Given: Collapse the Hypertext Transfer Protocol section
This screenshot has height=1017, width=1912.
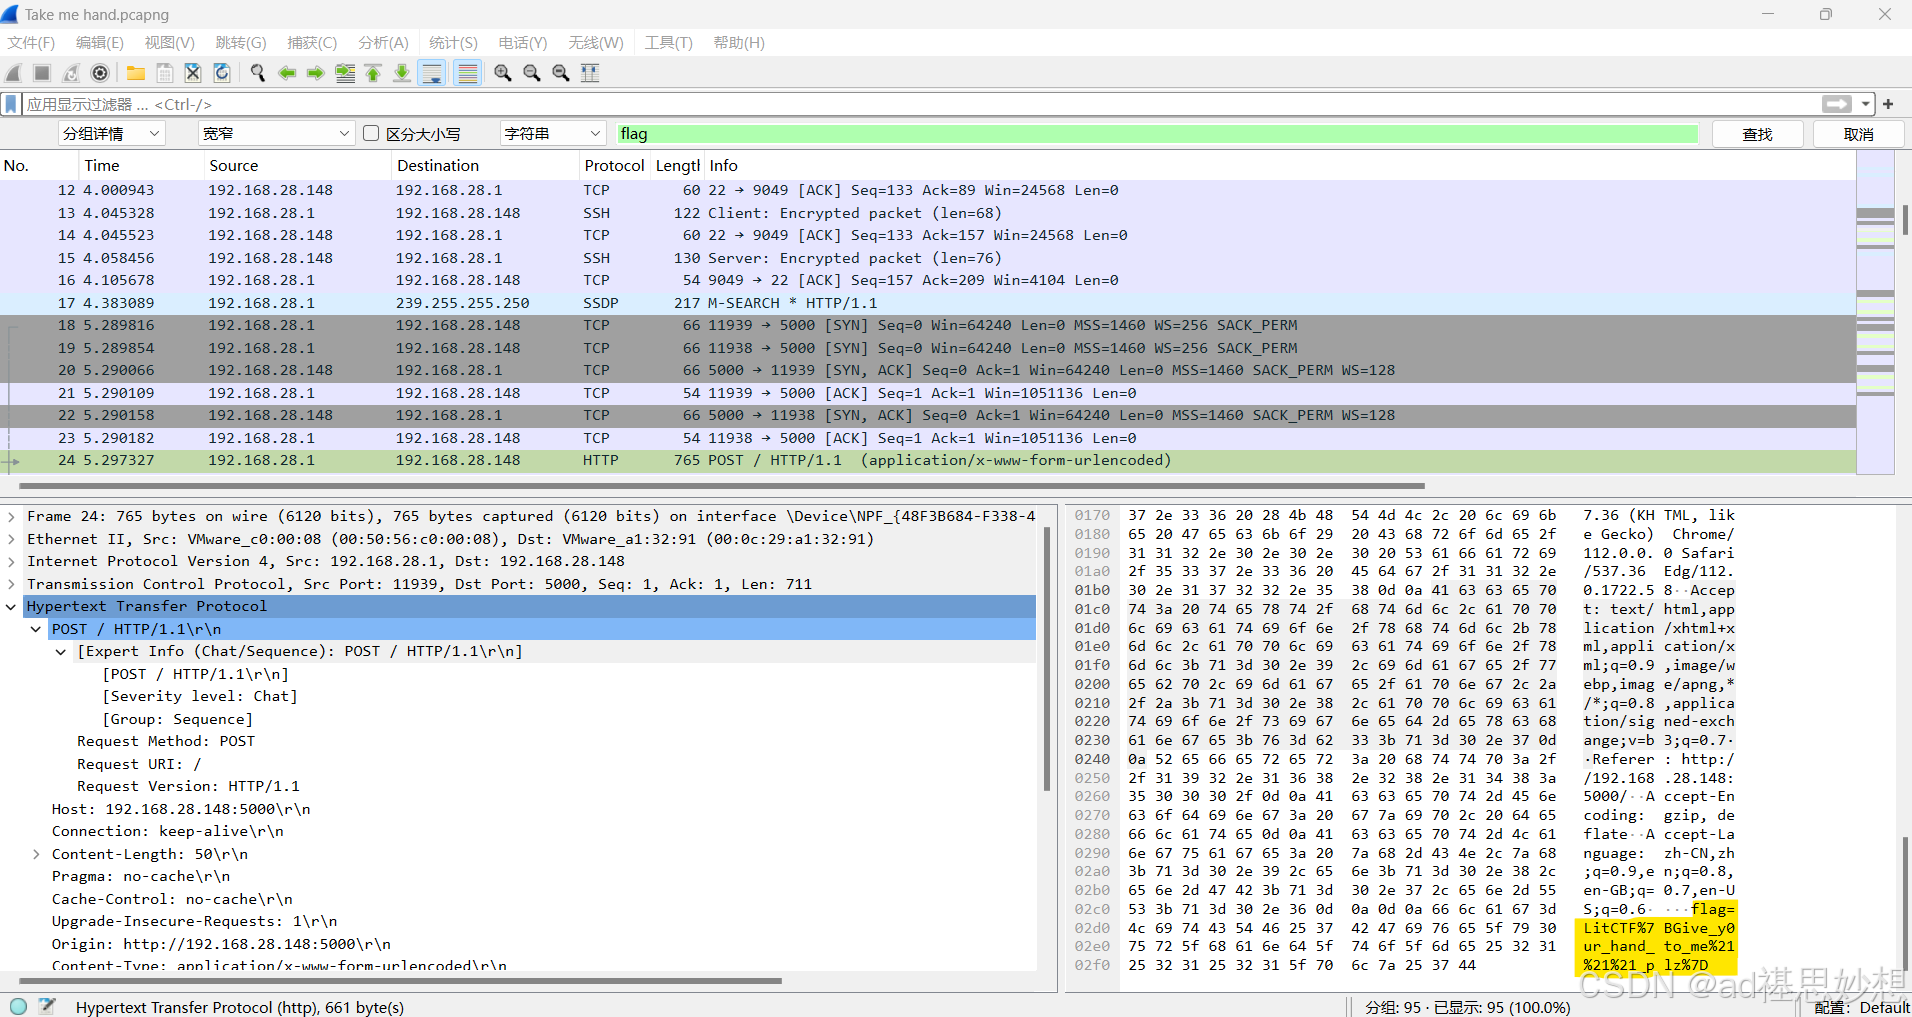Looking at the screenshot, I should 11,606.
